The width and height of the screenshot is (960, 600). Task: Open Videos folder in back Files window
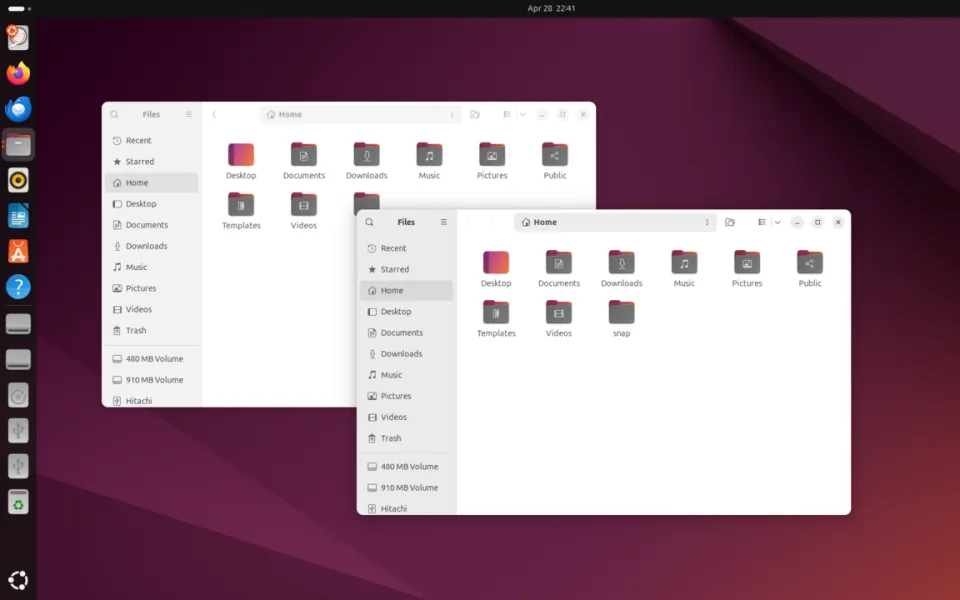(304, 211)
